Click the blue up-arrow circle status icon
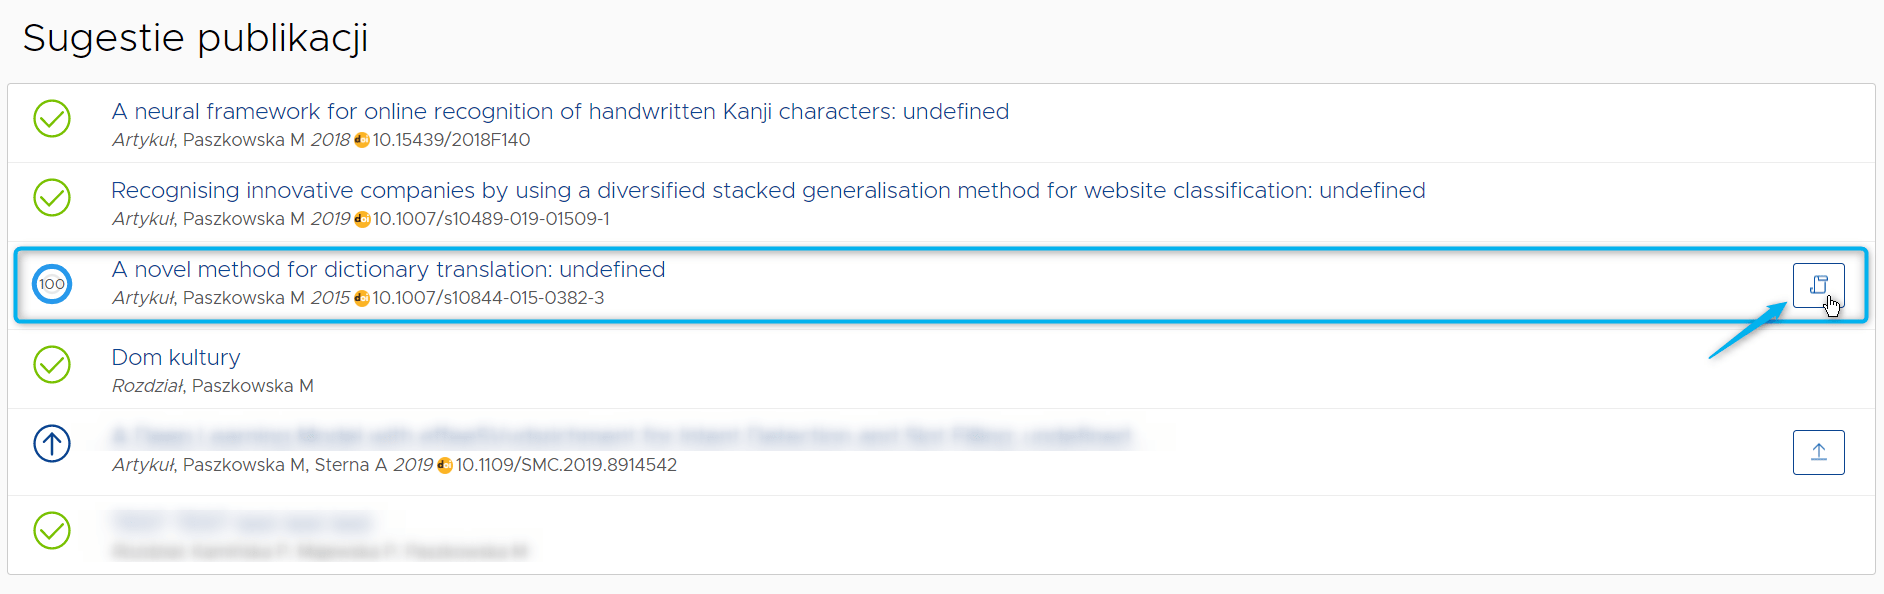1884x594 pixels. click(52, 443)
